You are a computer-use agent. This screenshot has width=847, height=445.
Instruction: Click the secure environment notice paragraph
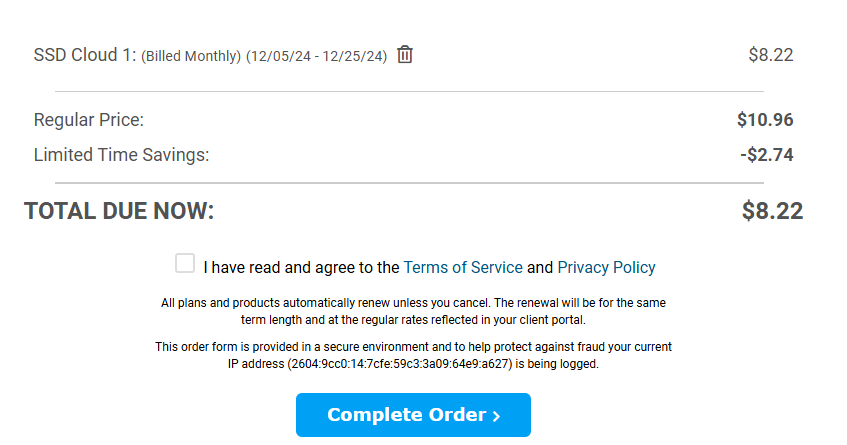click(x=413, y=347)
